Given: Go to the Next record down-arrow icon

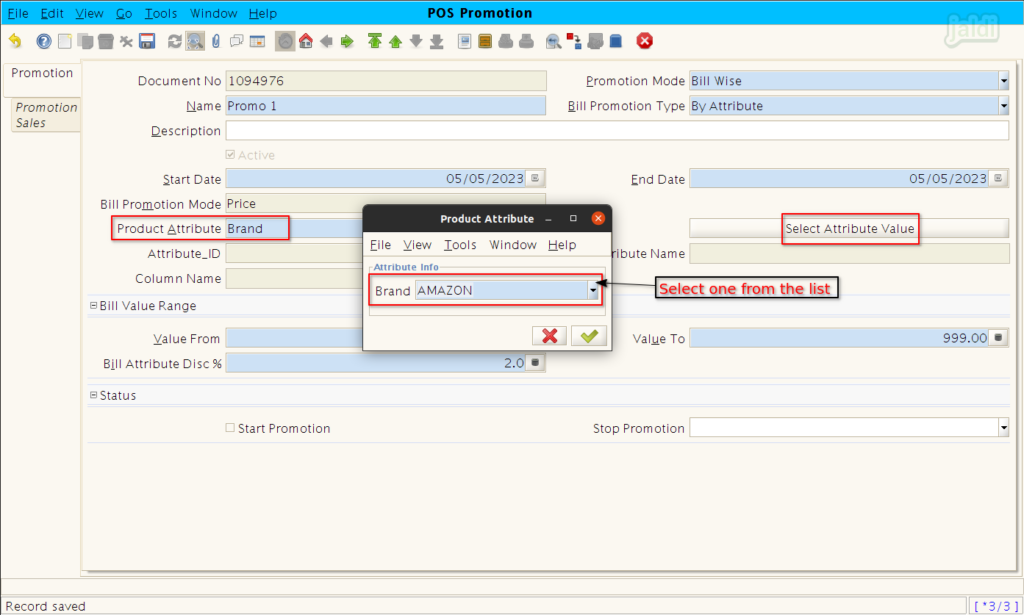Looking at the screenshot, I should [x=416, y=41].
